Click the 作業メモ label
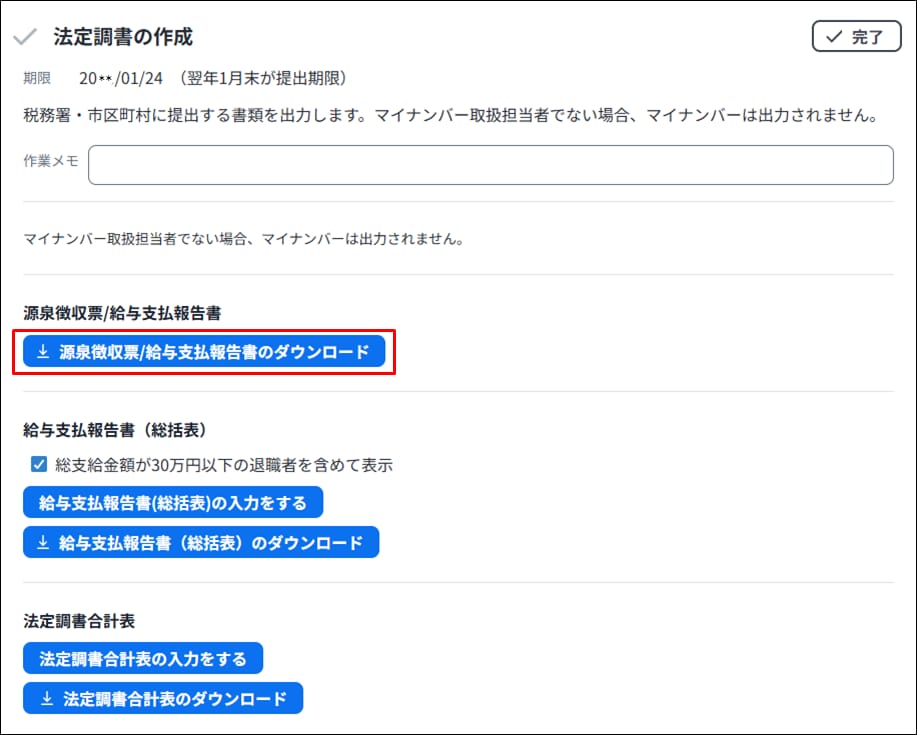917x735 pixels. [x=51, y=161]
